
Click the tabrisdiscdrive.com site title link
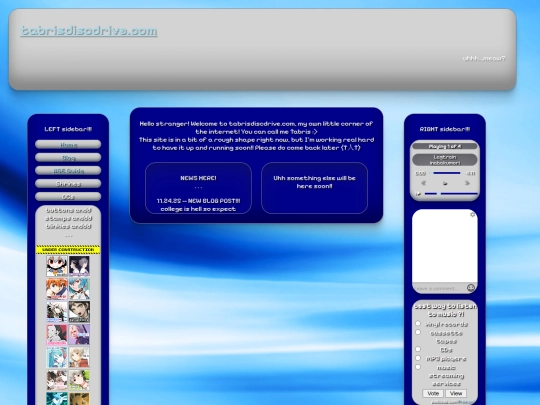point(89,31)
